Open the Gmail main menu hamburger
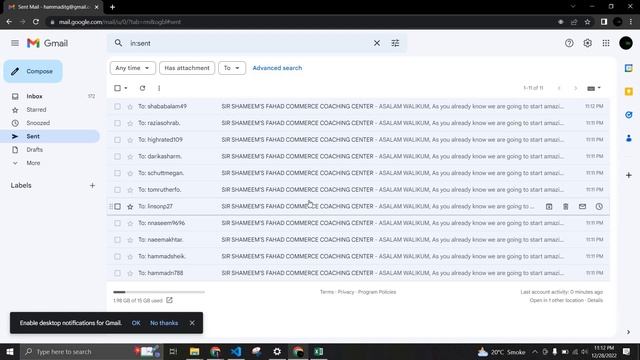 click(x=15, y=43)
